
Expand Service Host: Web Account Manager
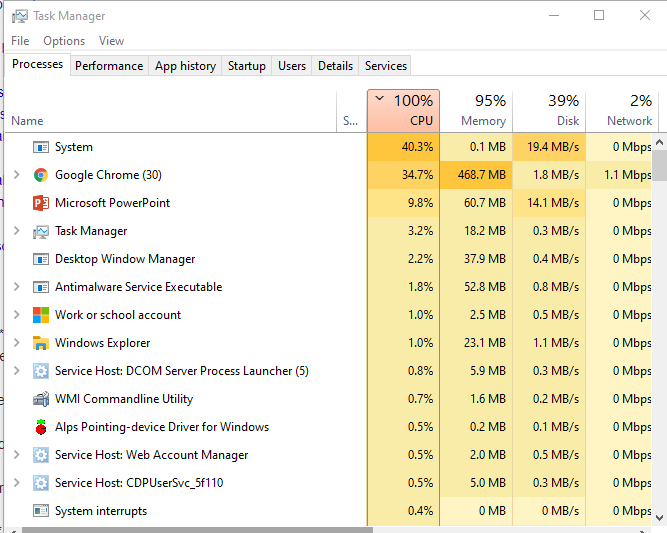click(x=16, y=455)
